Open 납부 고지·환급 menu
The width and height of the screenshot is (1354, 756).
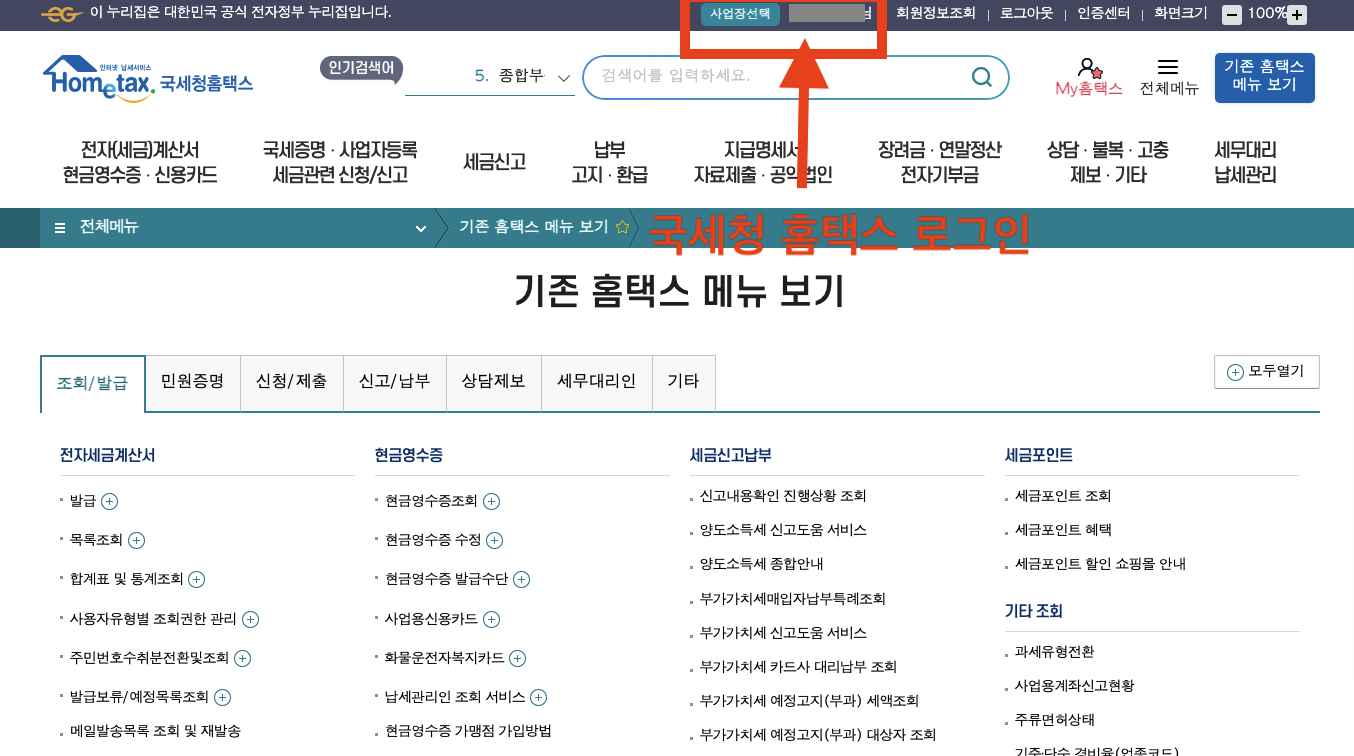(x=609, y=162)
